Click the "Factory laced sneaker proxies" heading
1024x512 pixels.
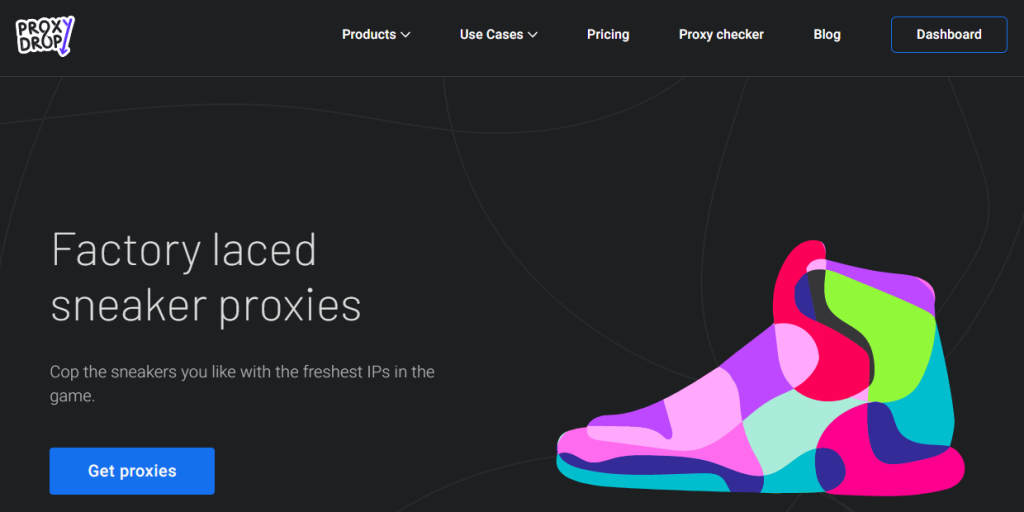pyautogui.click(x=205, y=277)
